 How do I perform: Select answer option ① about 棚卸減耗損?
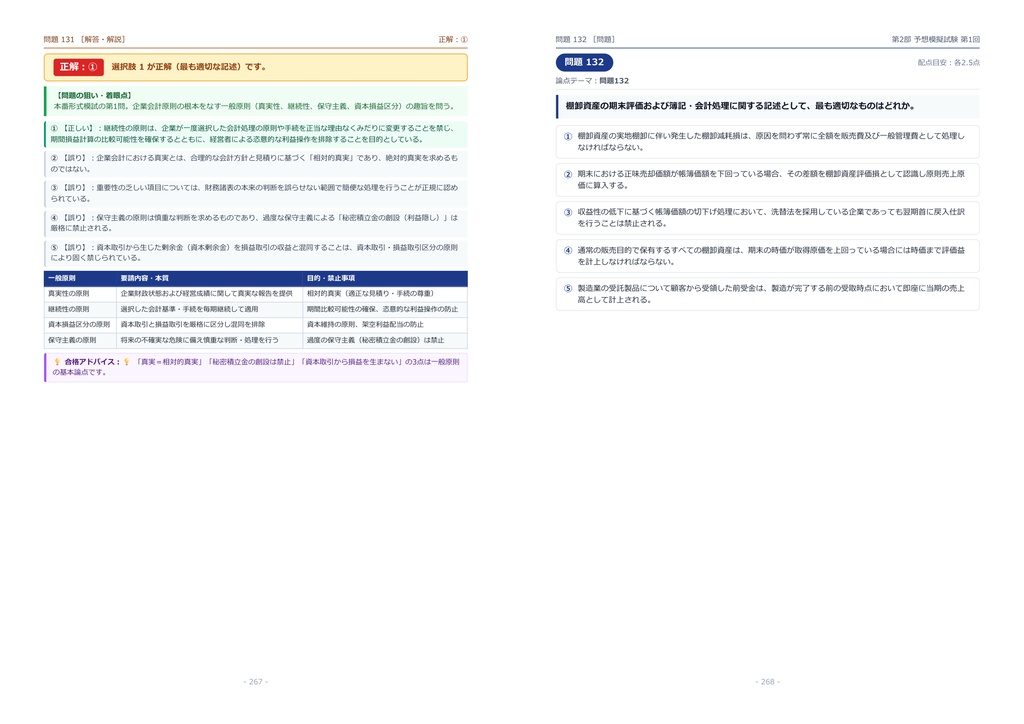(767, 142)
